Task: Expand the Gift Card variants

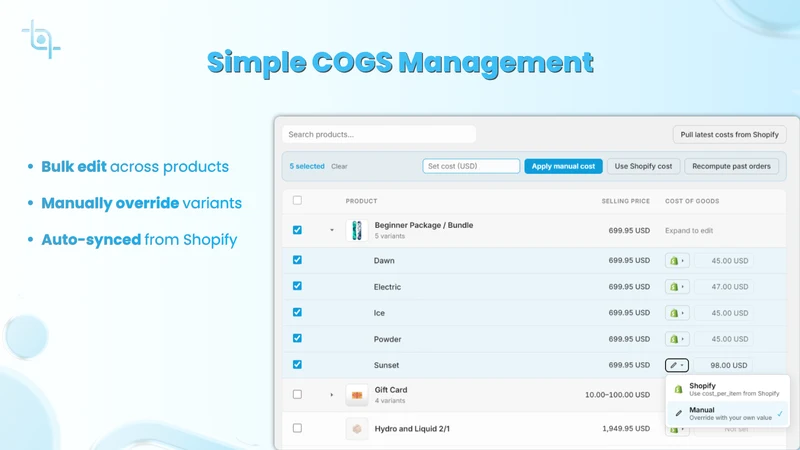Action: point(332,395)
